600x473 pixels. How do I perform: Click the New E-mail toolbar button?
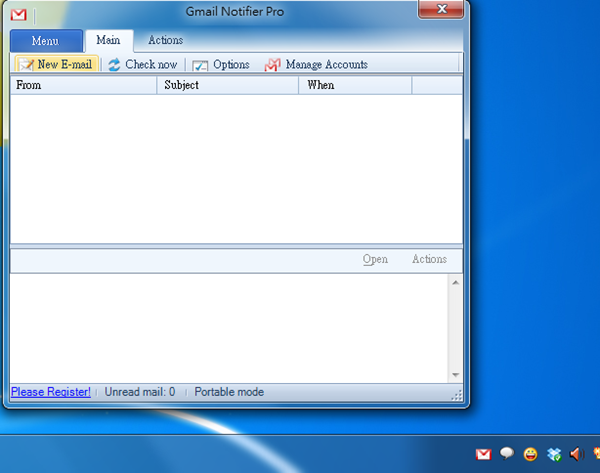point(57,65)
